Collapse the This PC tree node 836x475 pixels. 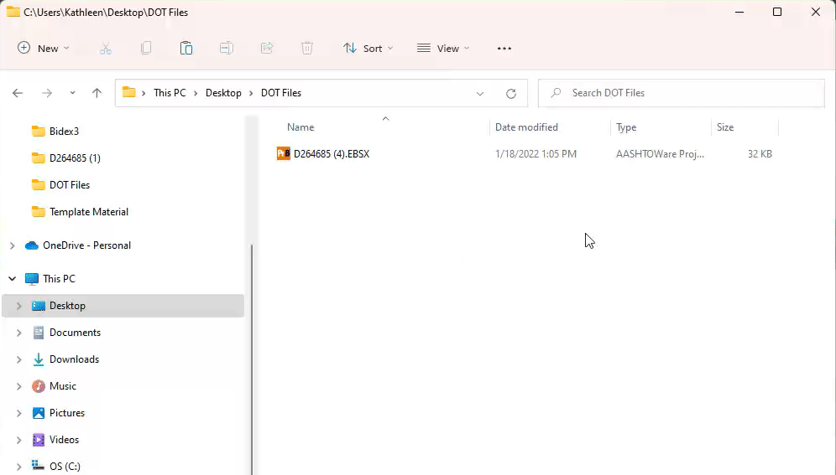(x=12, y=279)
